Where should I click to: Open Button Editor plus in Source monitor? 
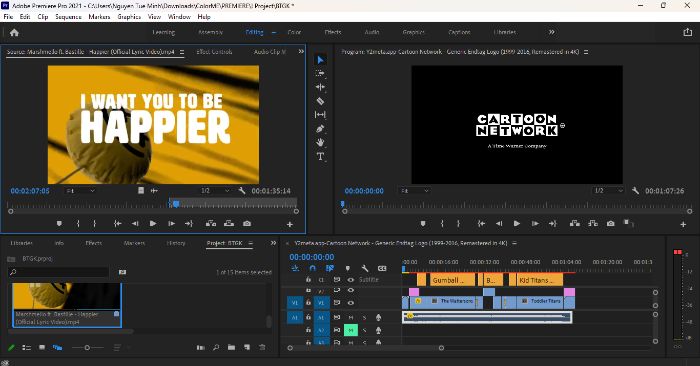(290, 225)
